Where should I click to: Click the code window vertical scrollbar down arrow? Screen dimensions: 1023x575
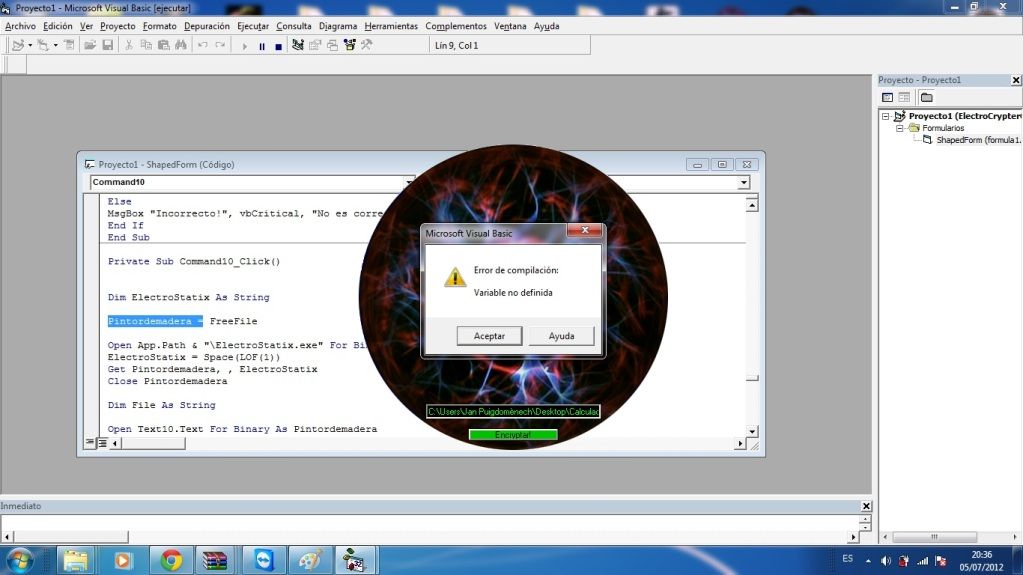point(752,431)
